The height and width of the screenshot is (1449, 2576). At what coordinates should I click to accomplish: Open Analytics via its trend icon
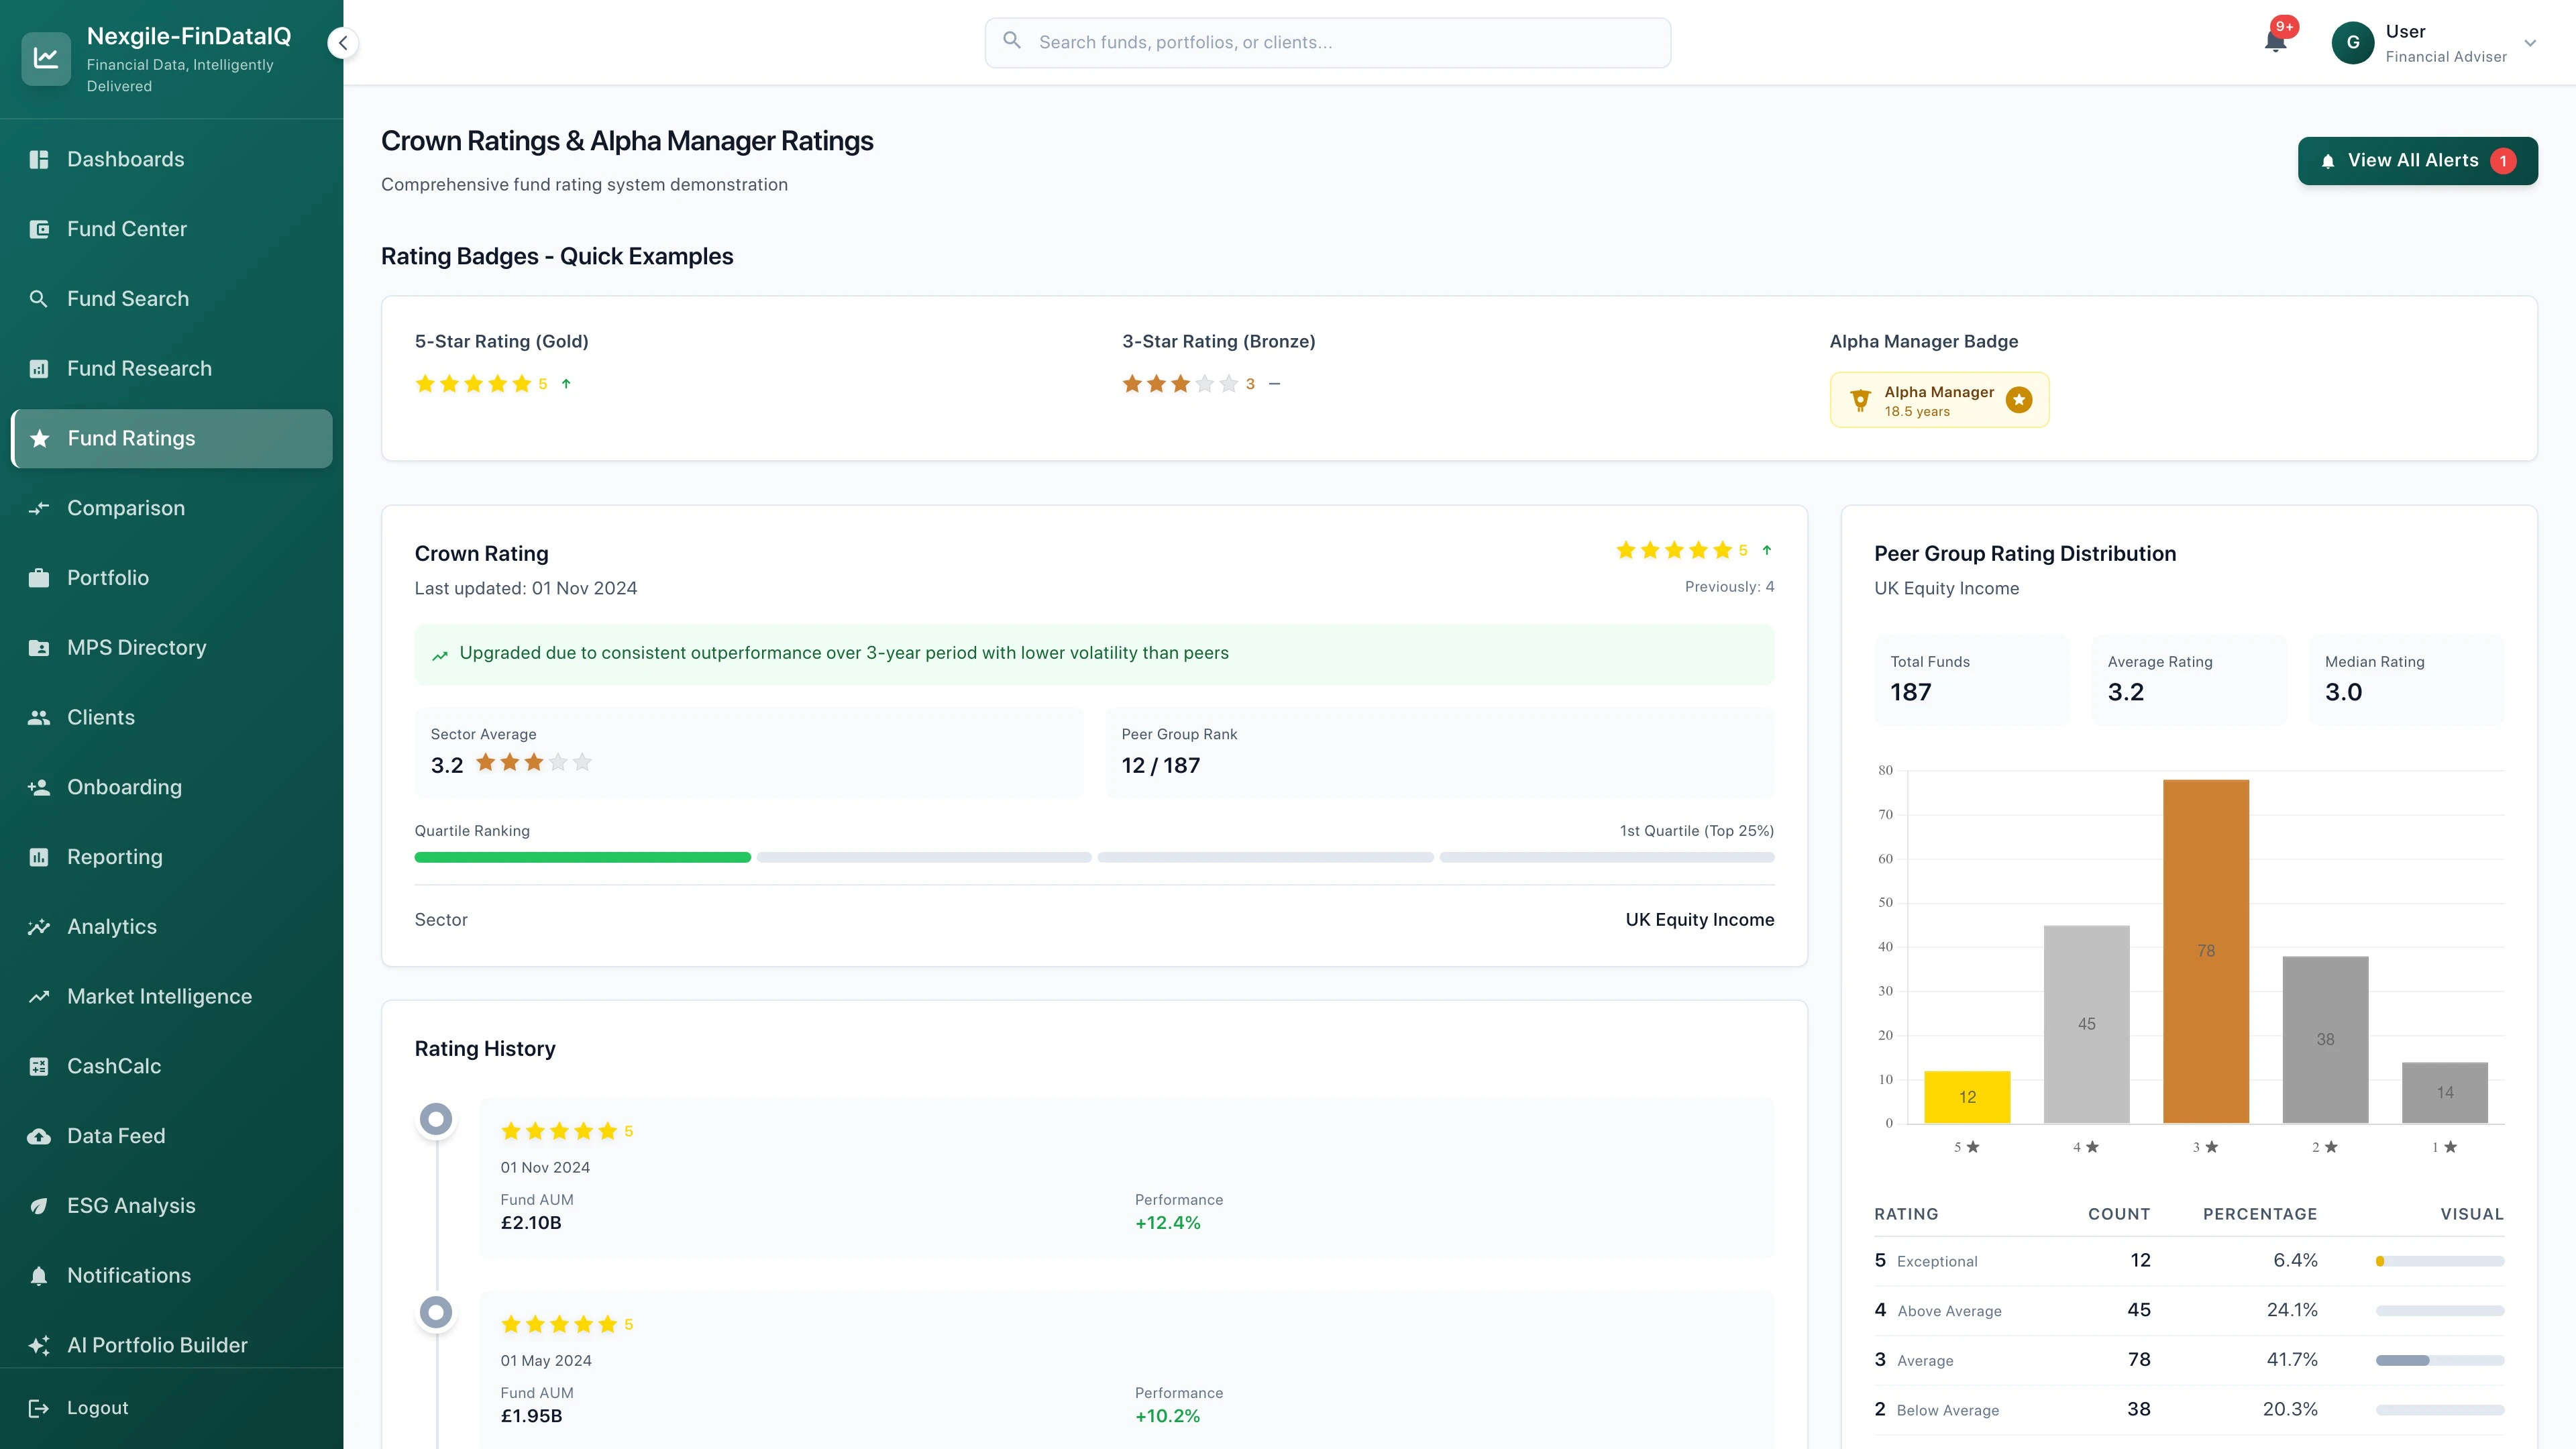[x=39, y=926]
